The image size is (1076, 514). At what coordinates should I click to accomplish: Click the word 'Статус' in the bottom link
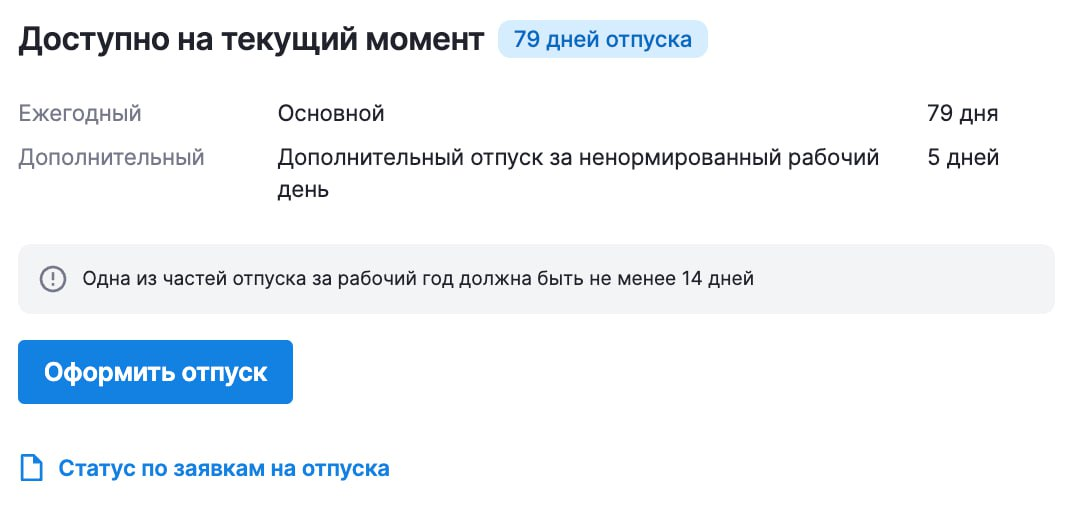(x=97, y=469)
